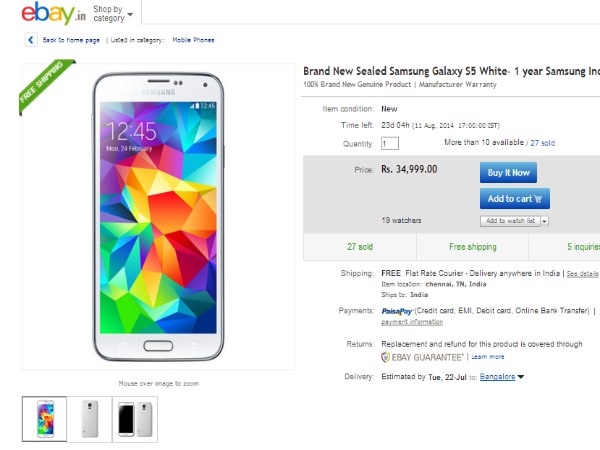Click the back arrow icon
600x450 pixels.
(30, 40)
